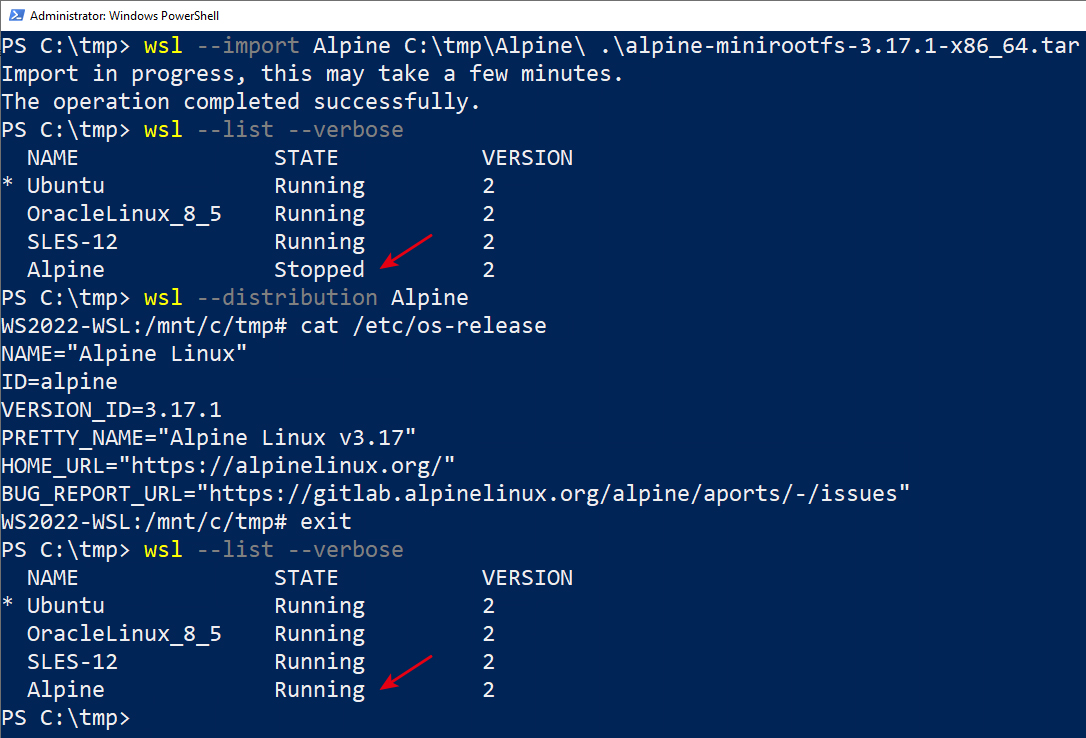This screenshot has width=1086, height=738.
Task: Click the first NAME column header
Action: pos(53,158)
